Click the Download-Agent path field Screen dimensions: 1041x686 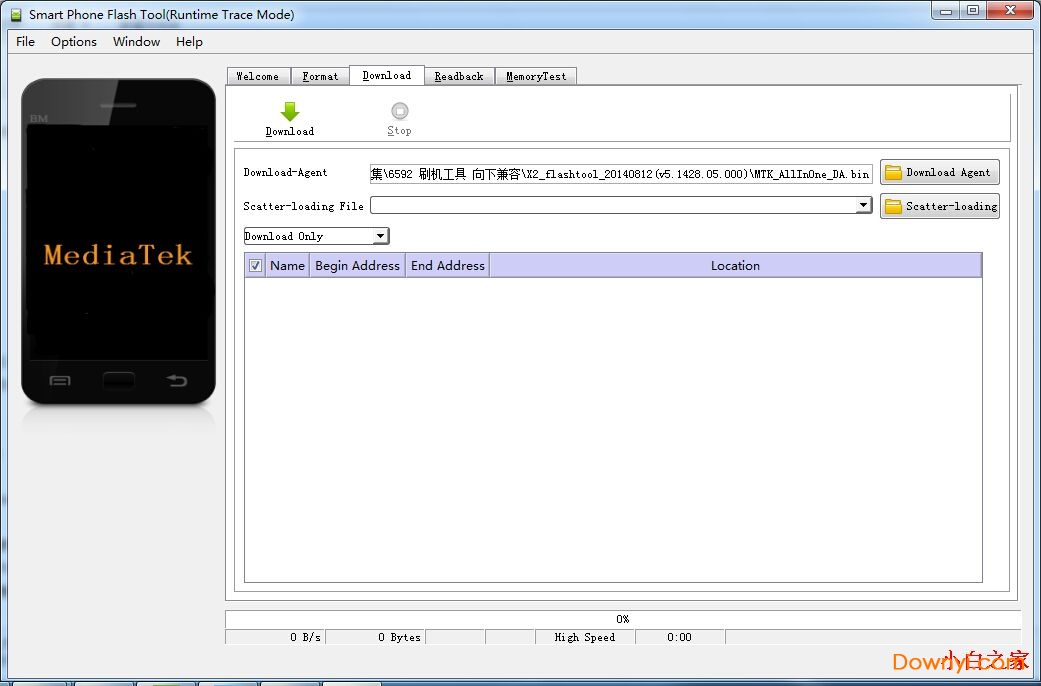[x=621, y=174]
